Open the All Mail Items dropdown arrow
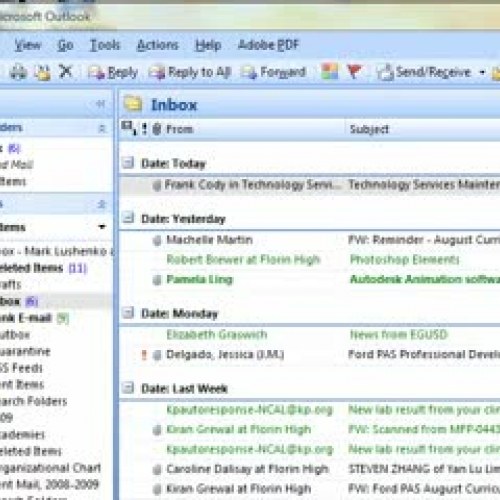500x500 pixels. 102,227
